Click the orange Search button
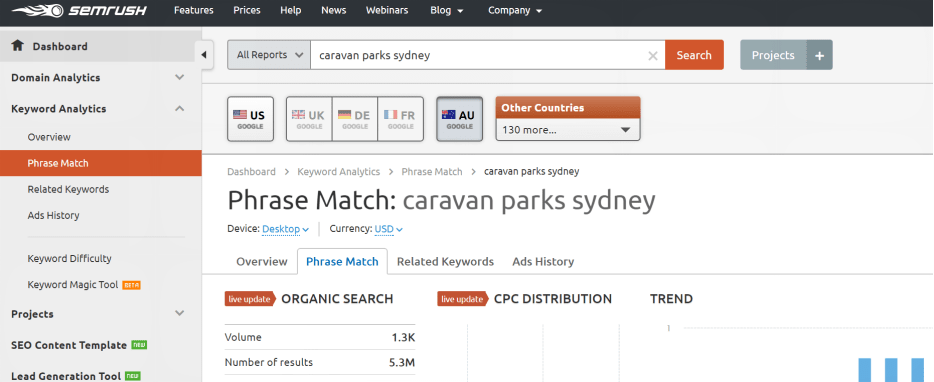This screenshot has height=382, width=934. pyautogui.click(x=694, y=55)
